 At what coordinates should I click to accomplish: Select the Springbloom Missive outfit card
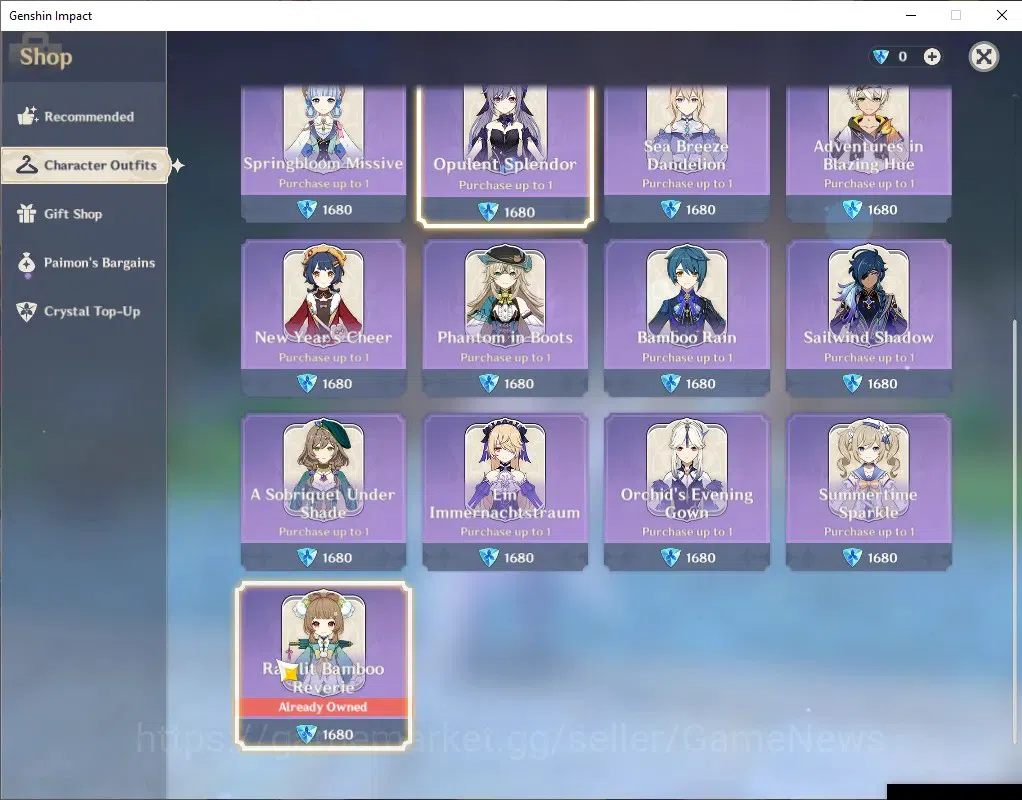coord(323,154)
